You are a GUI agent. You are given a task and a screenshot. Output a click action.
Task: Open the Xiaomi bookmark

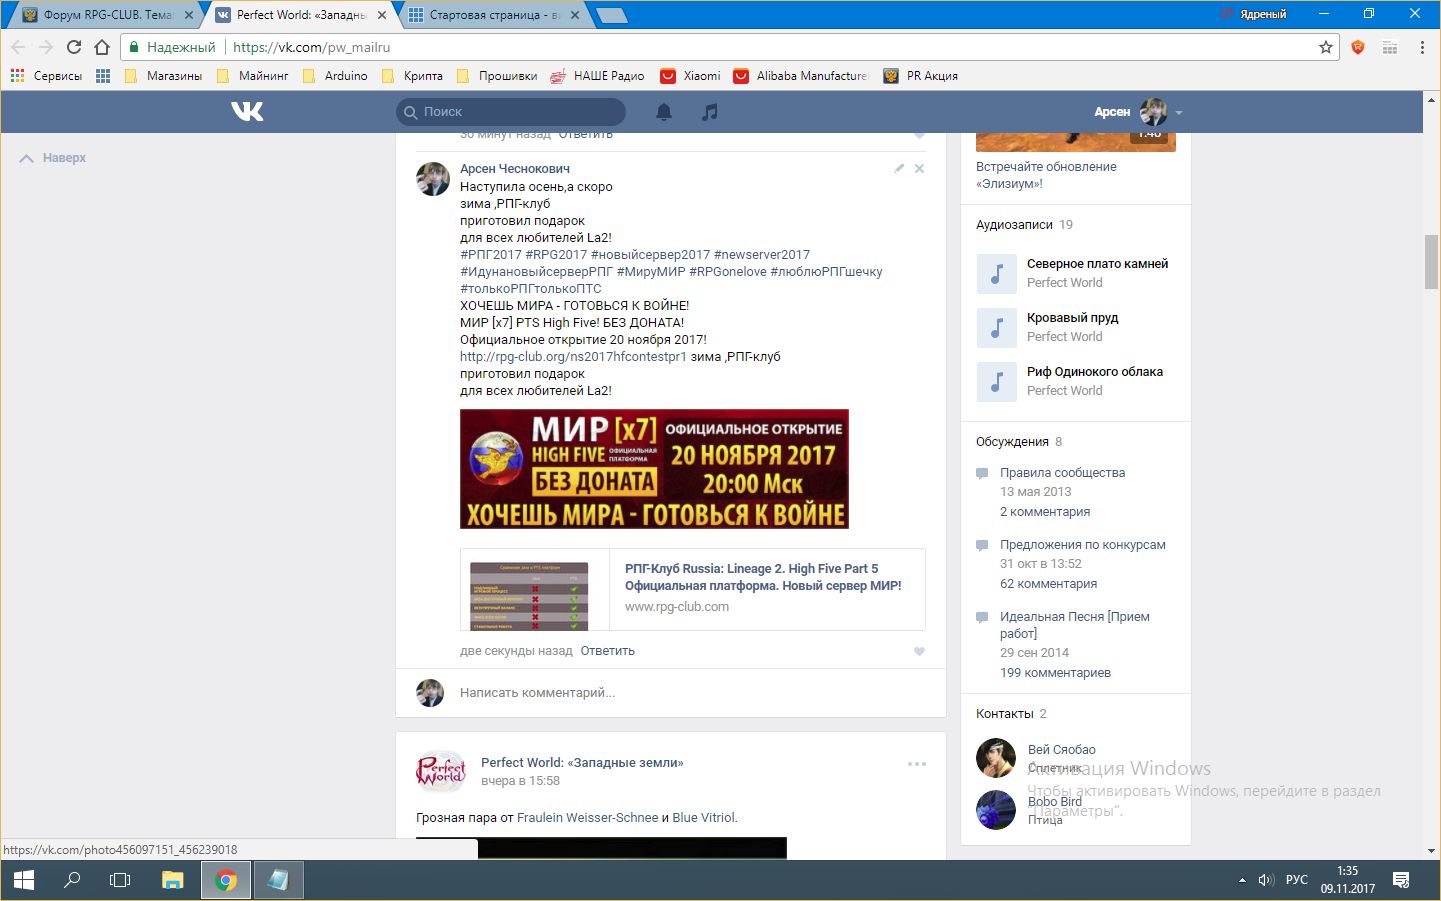point(690,76)
